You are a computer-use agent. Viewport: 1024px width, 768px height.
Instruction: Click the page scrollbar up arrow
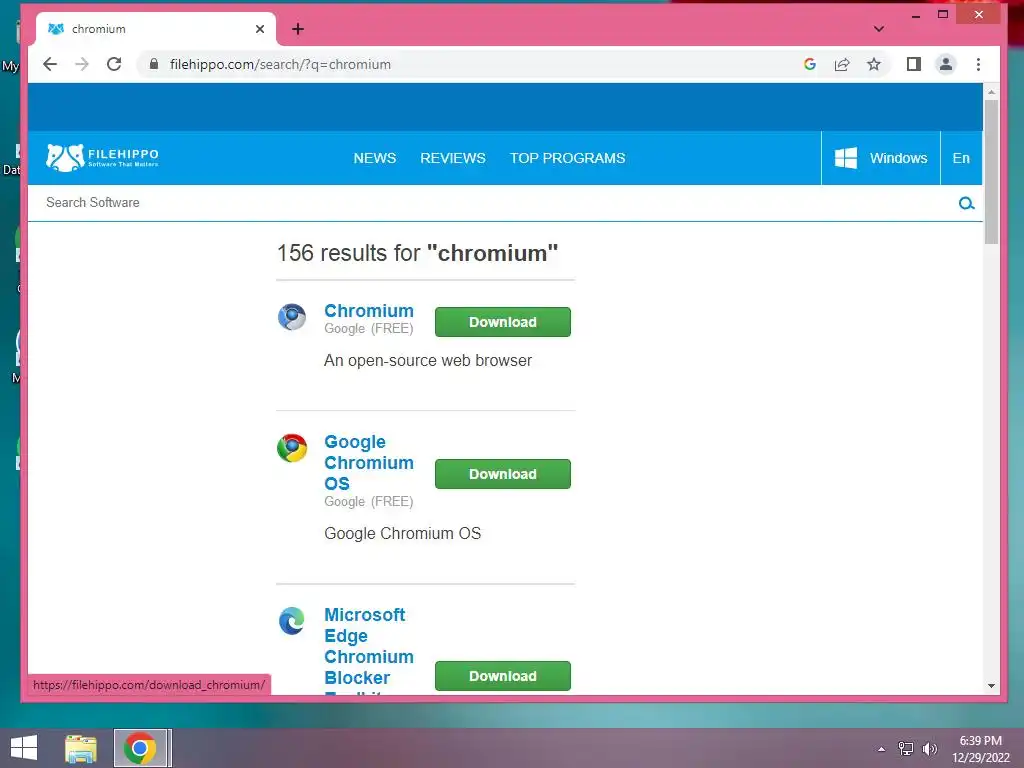click(991, 93)
